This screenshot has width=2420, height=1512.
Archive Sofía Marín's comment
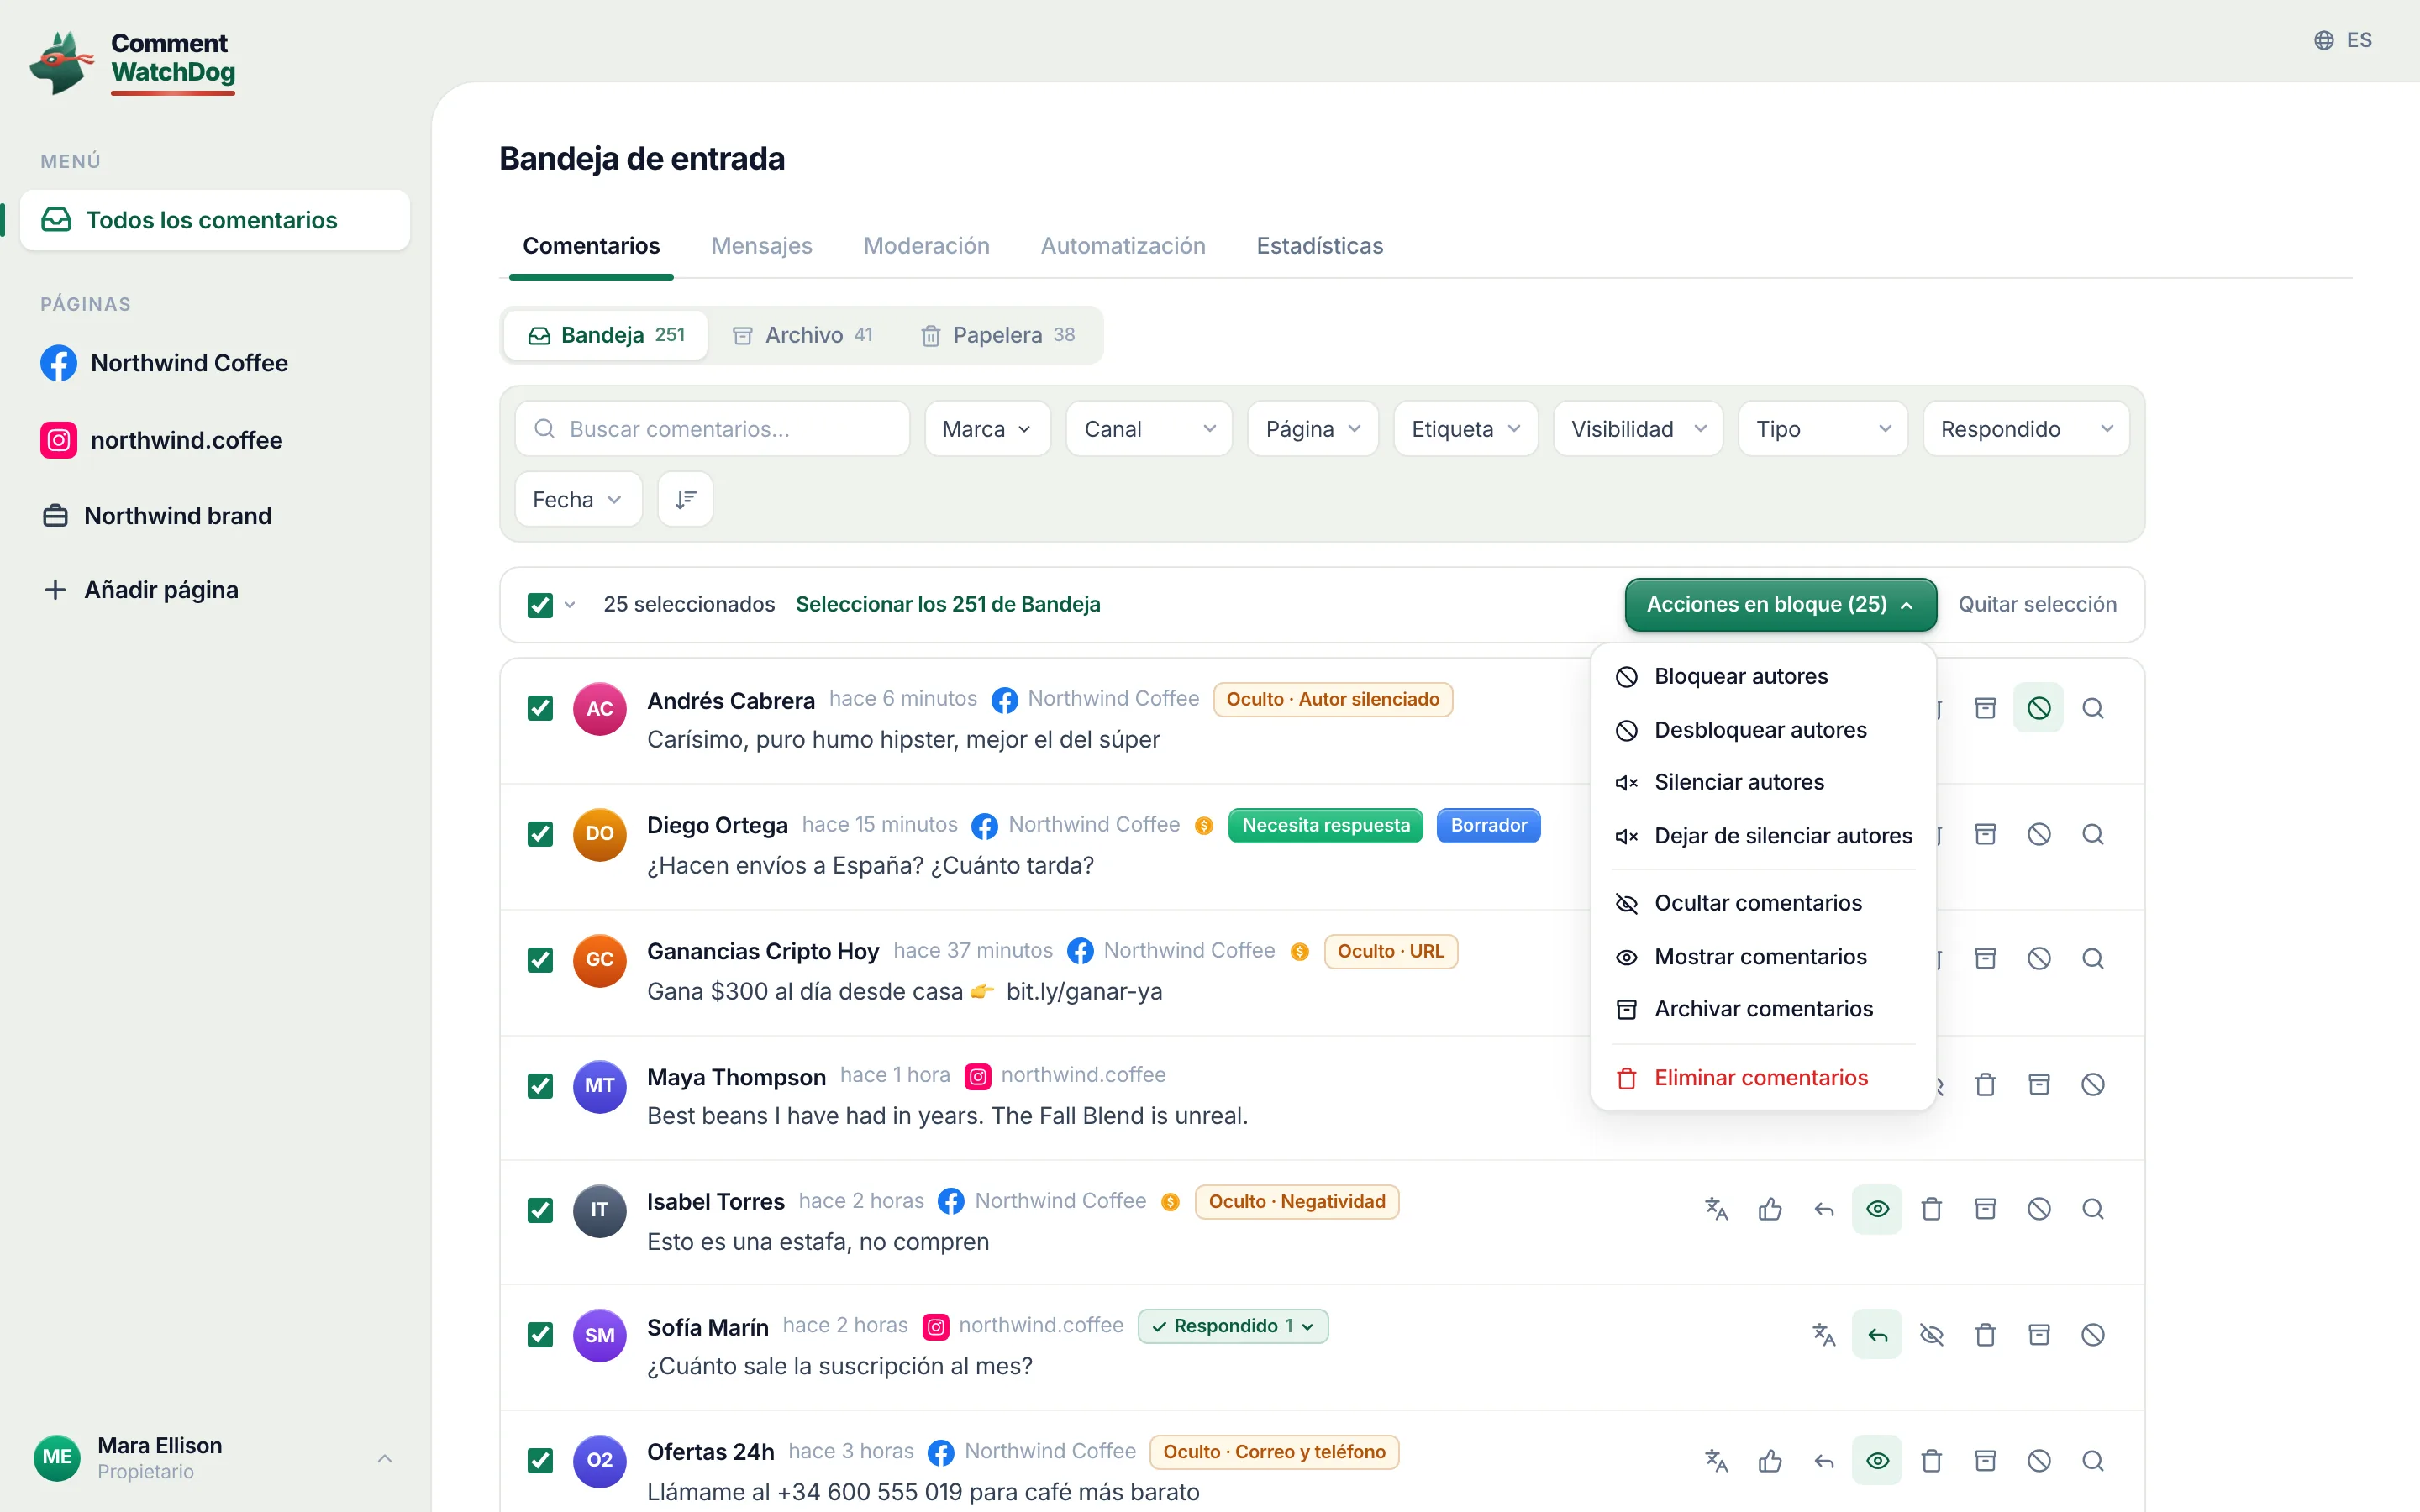[x=2038, y=1335]
